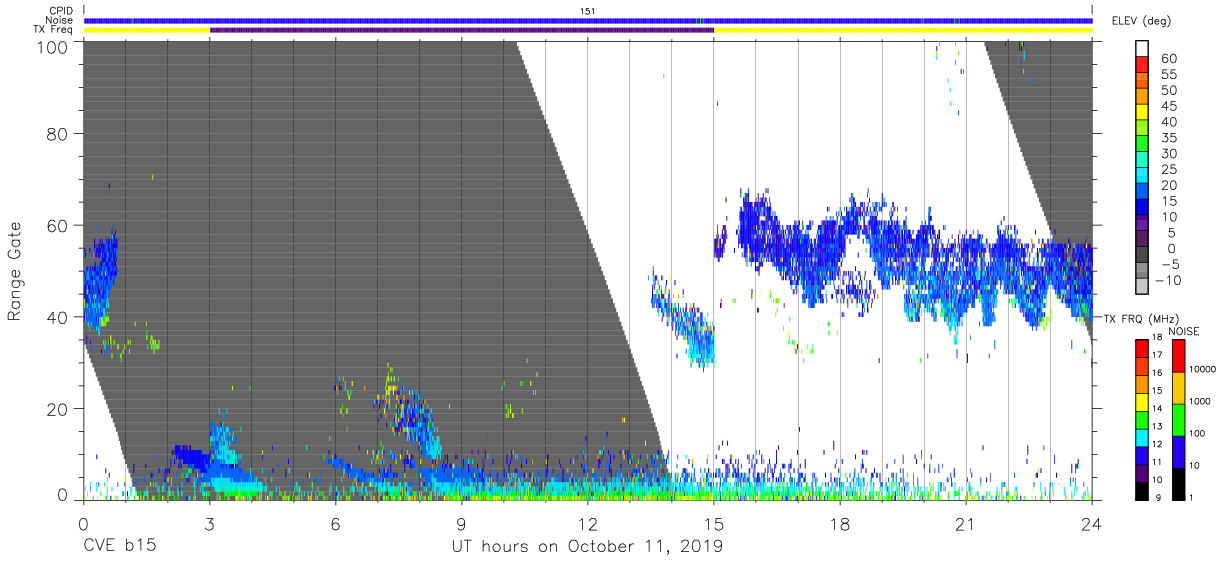Screen dimensions: 1228x567
Task: Click the '6' tick on UT hours axis
Action: [335, 523]
